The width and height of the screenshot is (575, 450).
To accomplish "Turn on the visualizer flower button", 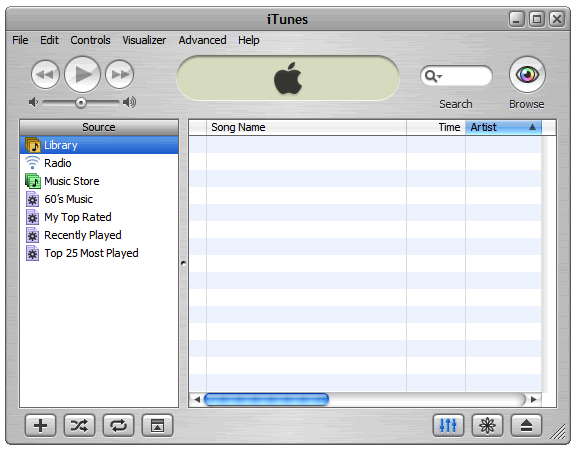I will click(487, 425).
